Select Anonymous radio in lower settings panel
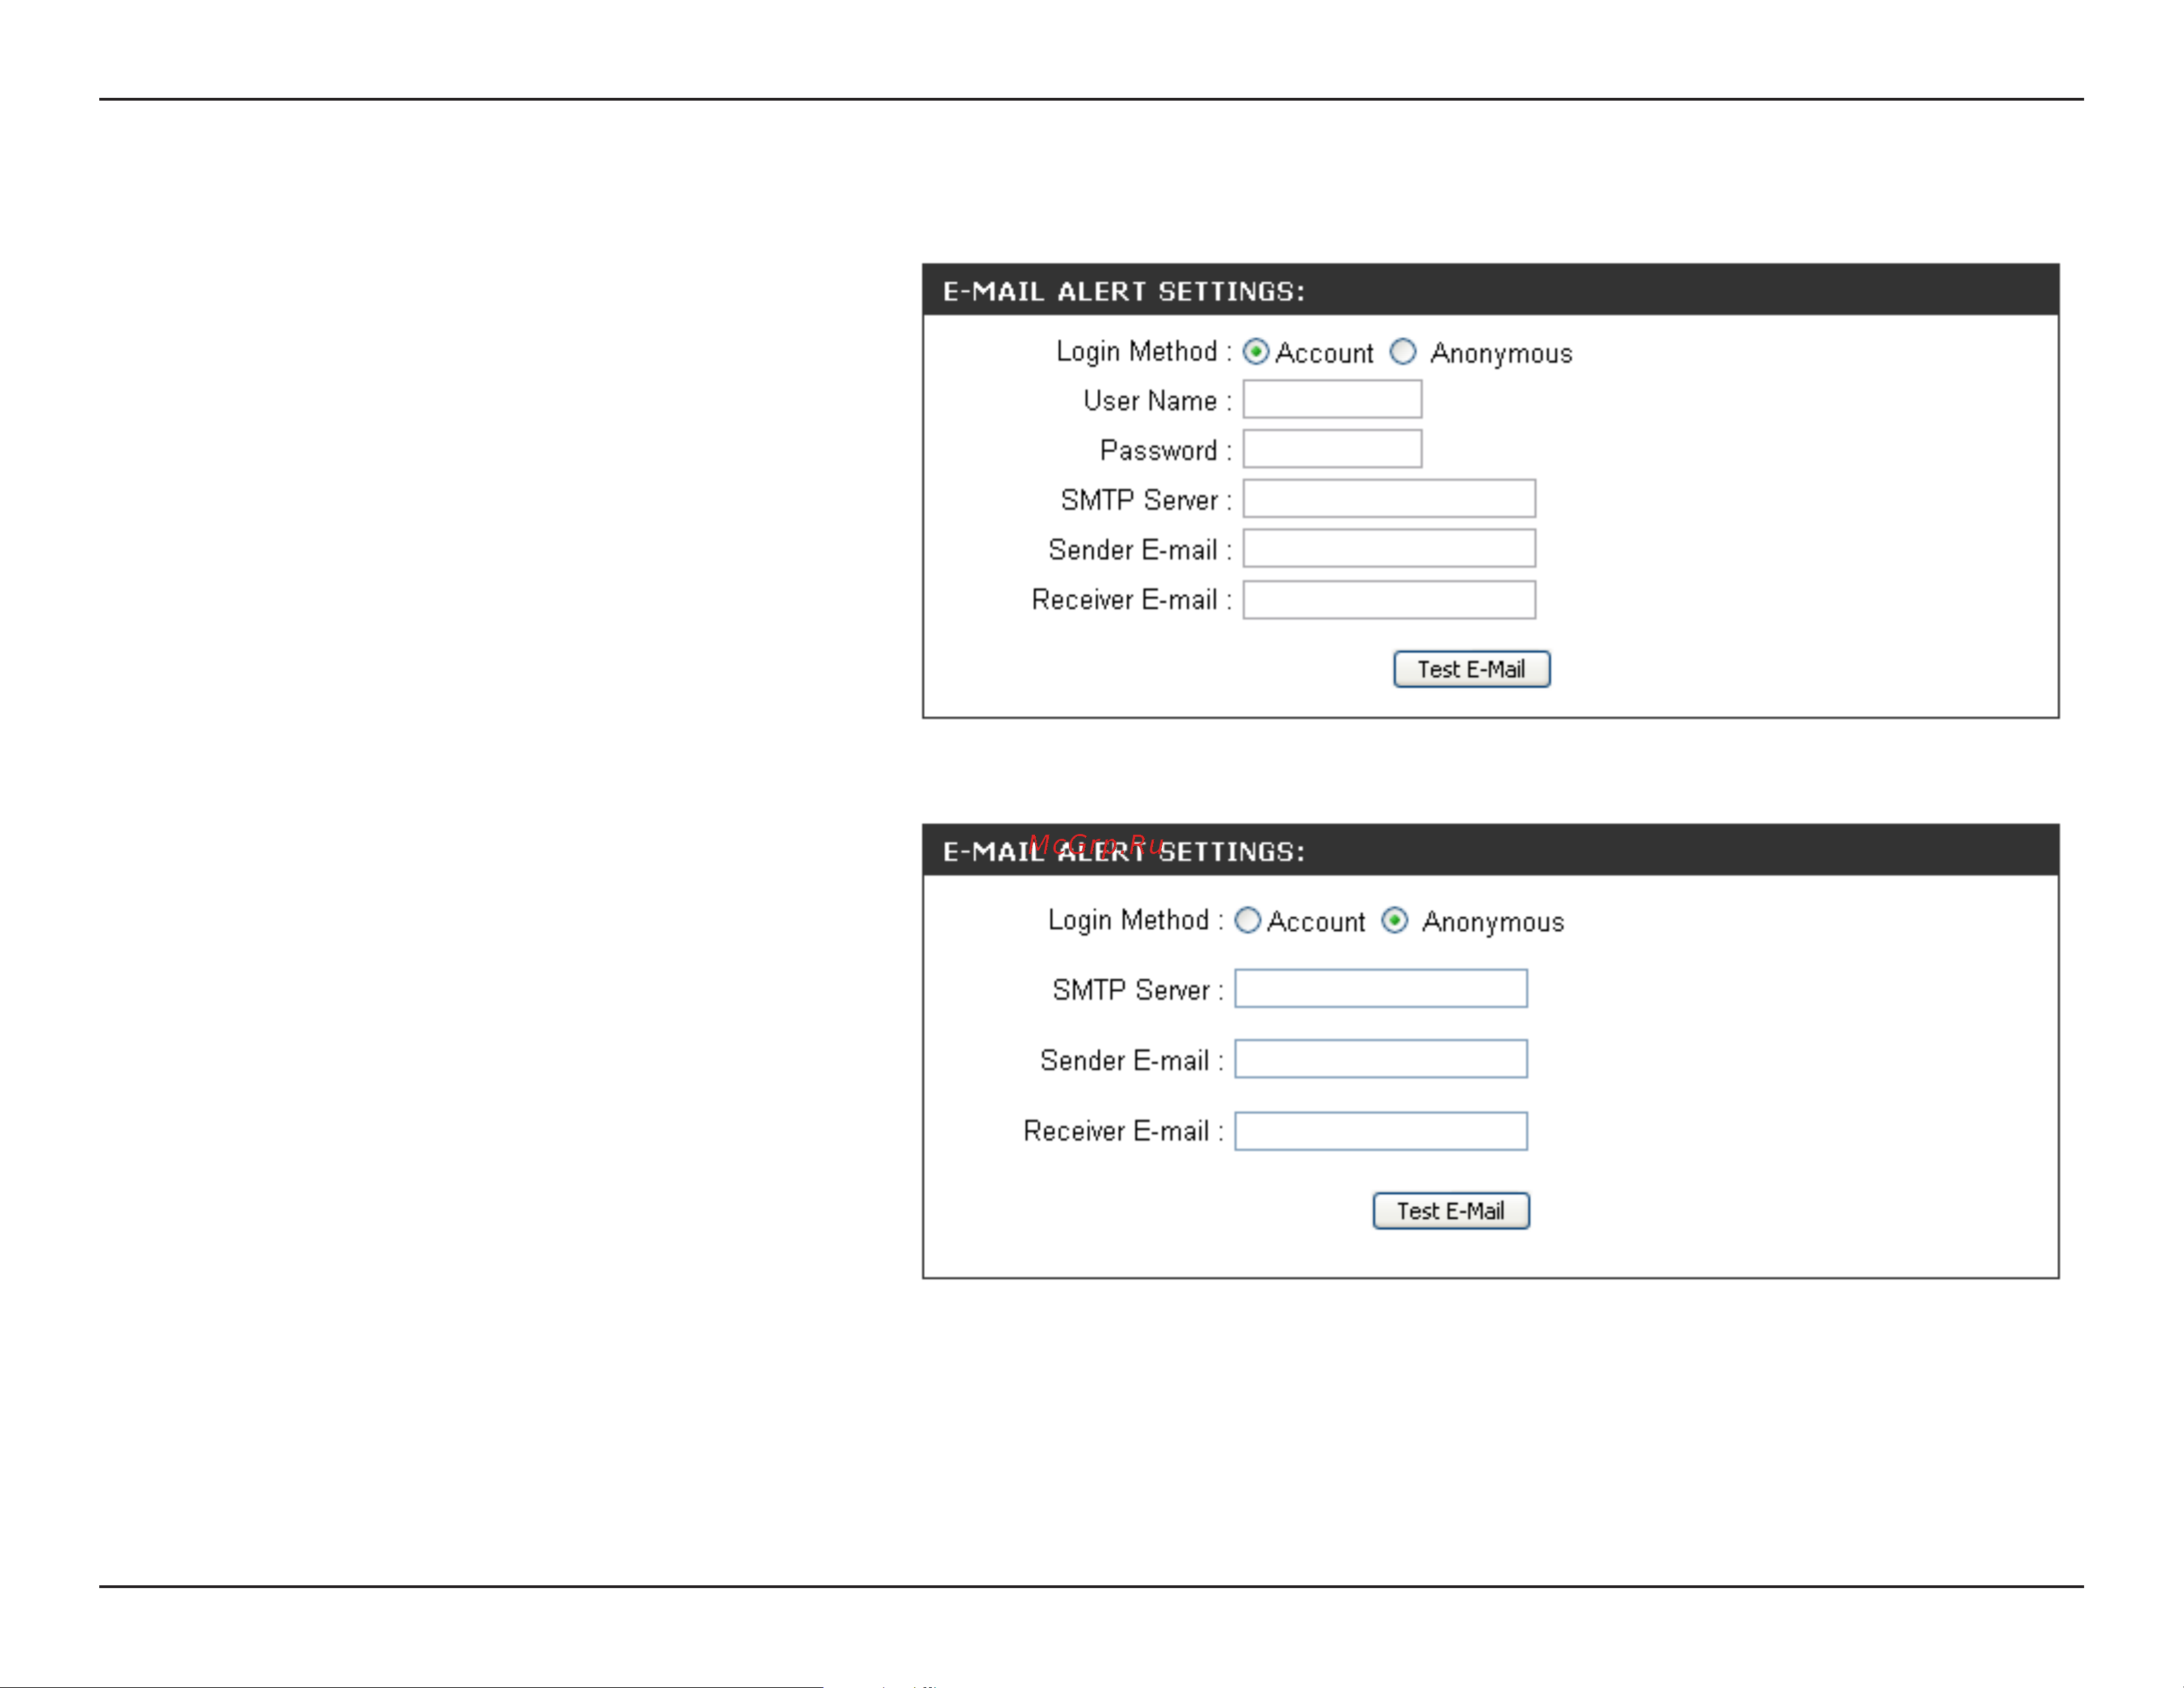 click(x=1395, y=921)
